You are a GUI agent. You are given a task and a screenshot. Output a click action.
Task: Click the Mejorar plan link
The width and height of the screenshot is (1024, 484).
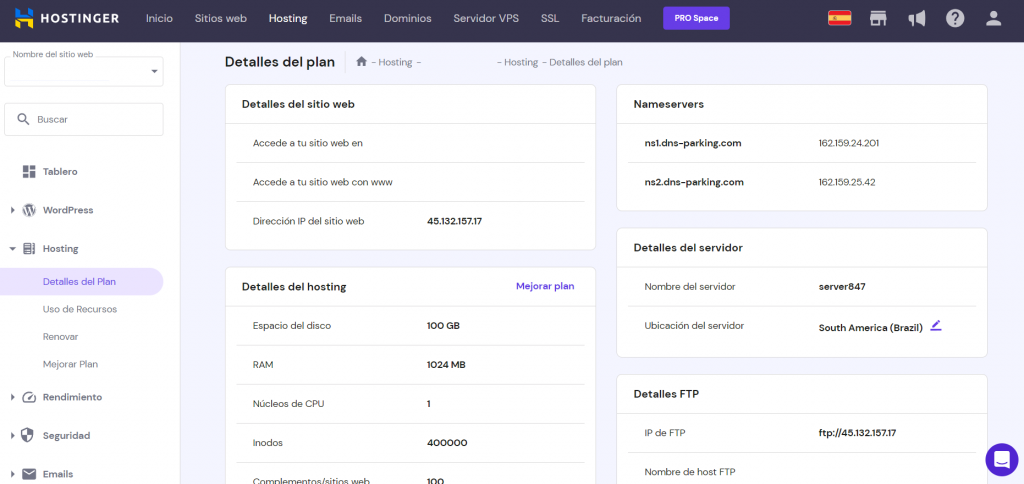[x=545, y=286]
